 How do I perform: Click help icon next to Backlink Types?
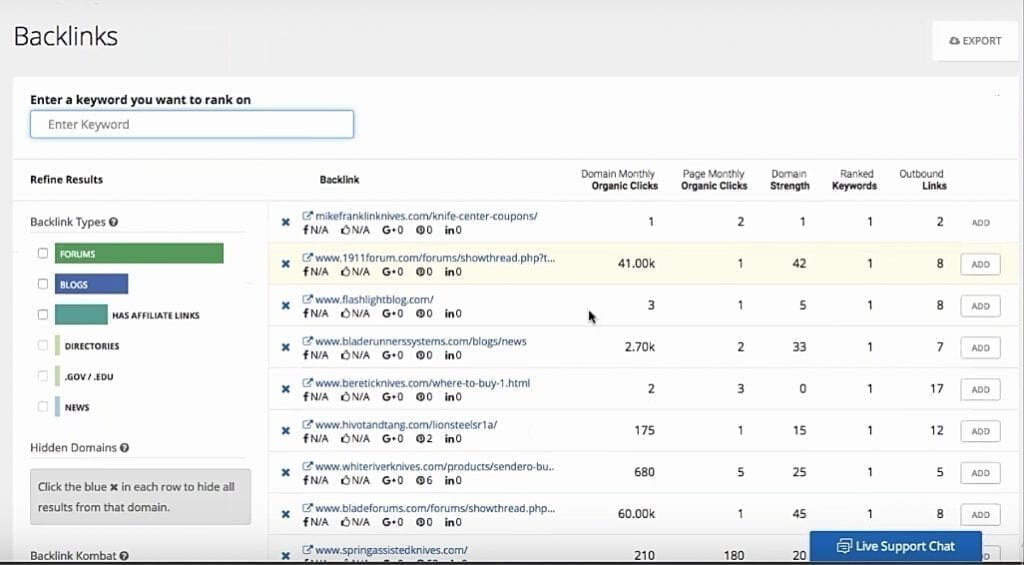tap(113, 222)
